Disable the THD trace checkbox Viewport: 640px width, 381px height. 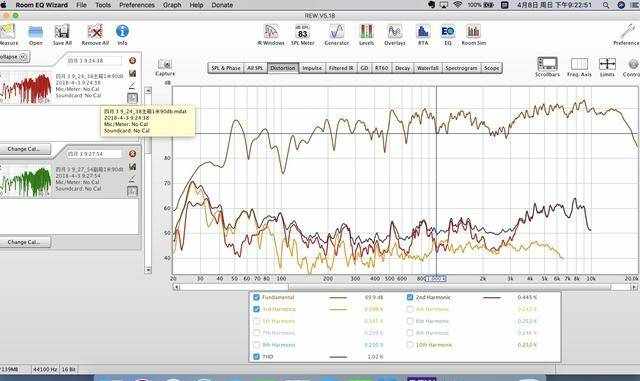coord(256,356)
